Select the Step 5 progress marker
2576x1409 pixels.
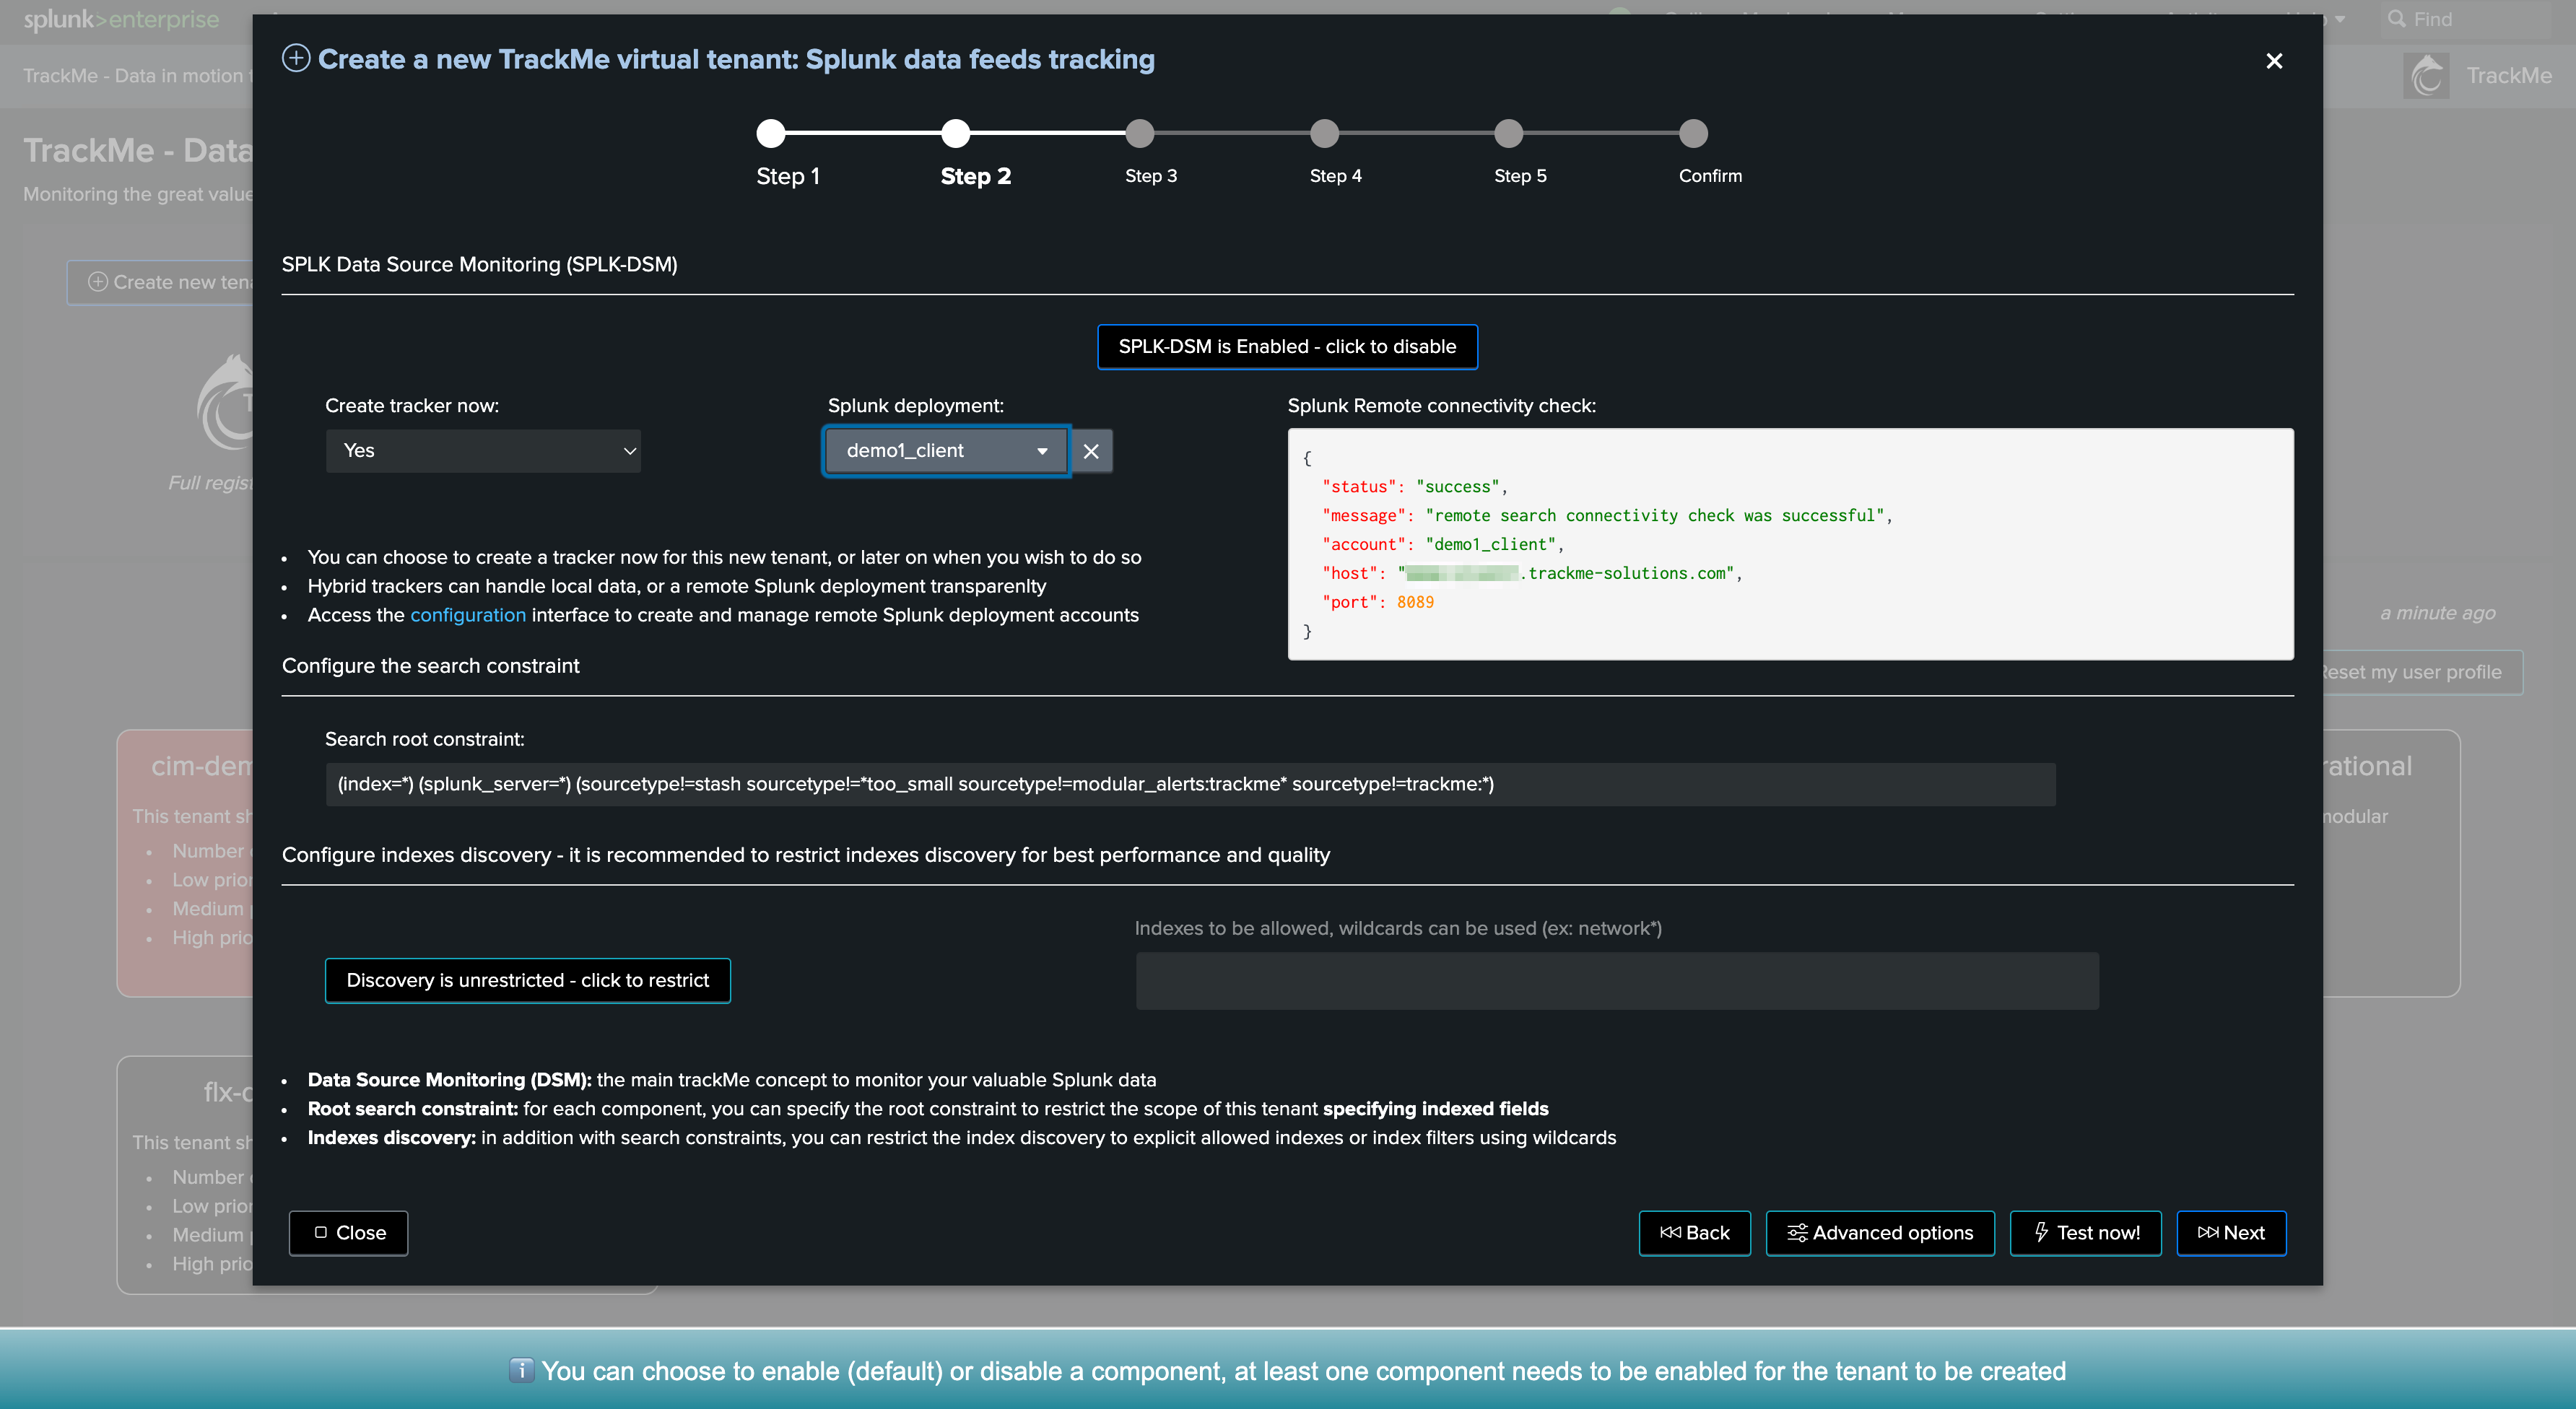click(x=1508, y=133)
